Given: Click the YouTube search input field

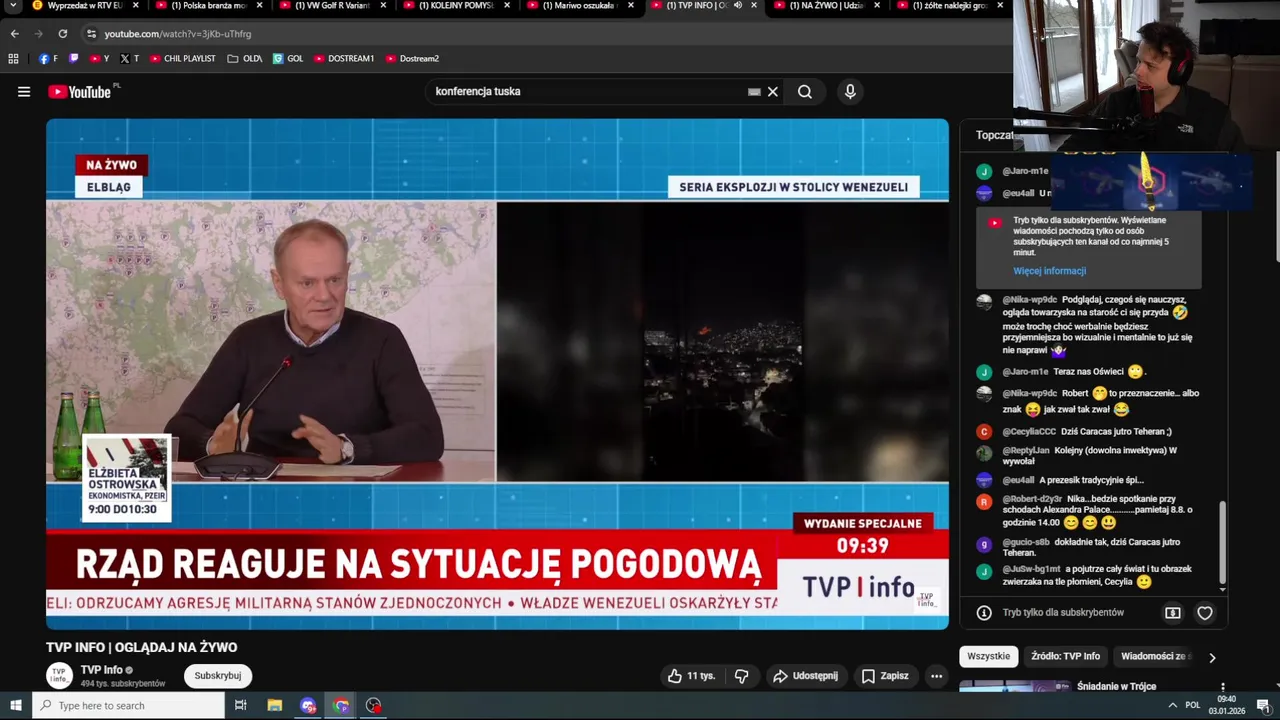Looking at the screenshot, I should point(588,92).
